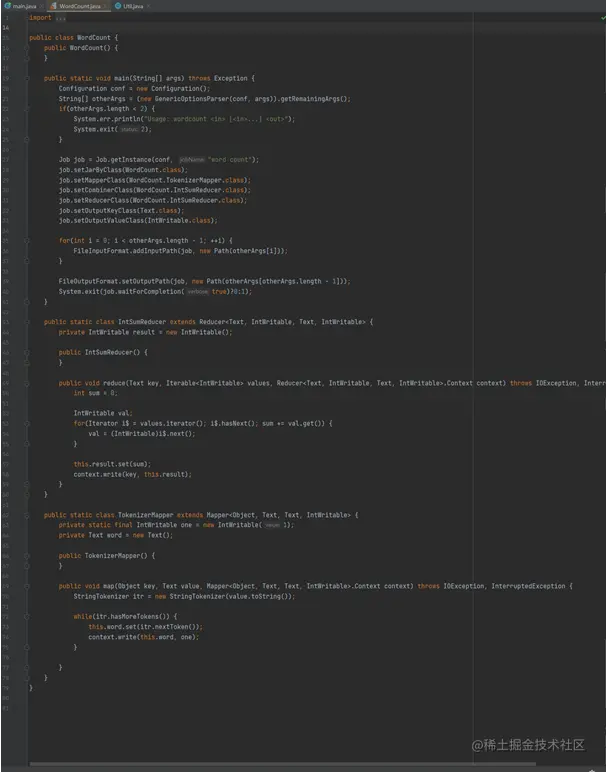Screen dimensions: 606x773
Task: Click the class icon on Util.java tab
Action: pyautogui.click(x=118, y=6)
